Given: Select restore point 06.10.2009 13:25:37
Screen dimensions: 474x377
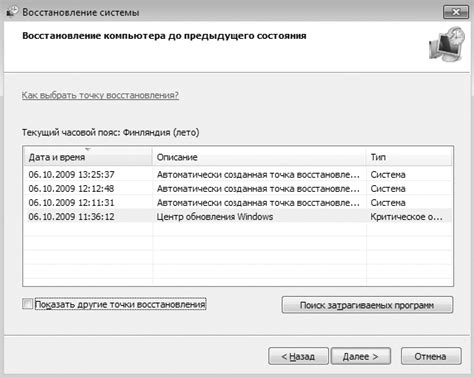Looking at the screenshot, I should [x=238, y=174].
